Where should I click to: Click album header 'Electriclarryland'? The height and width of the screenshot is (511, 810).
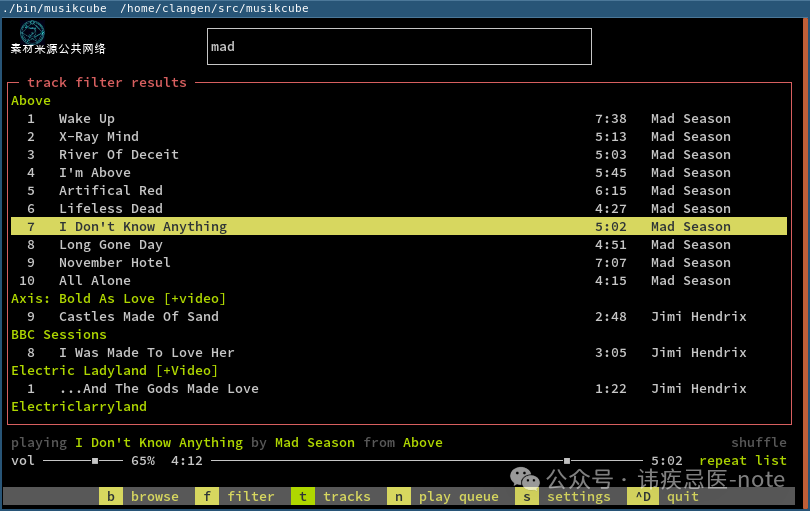coord(79,407)
